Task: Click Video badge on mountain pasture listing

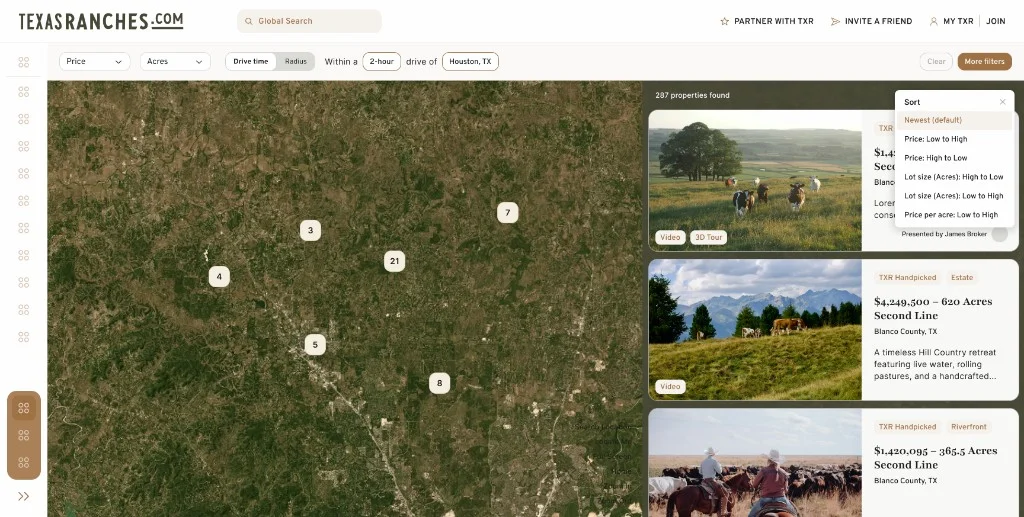Action: (670, 386)
